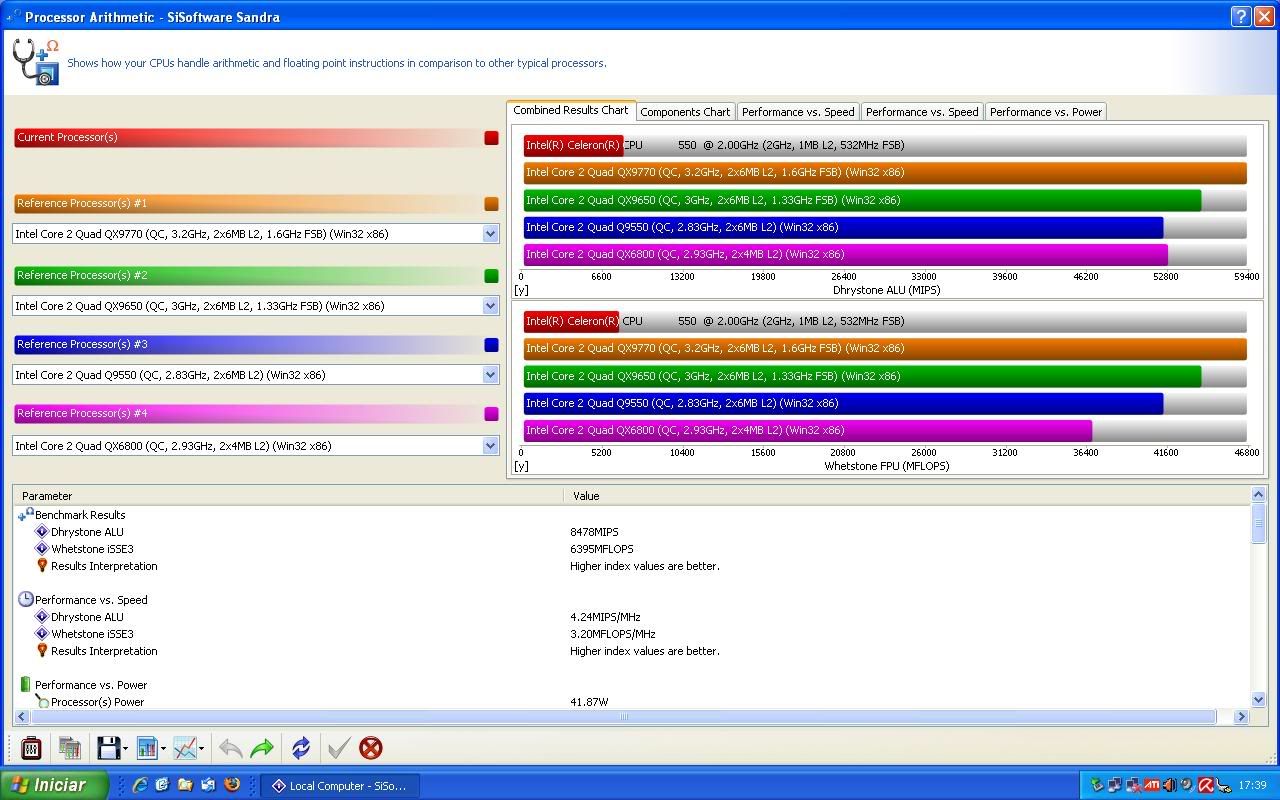
Task: Click the floppy disk save icon
Action: (x=108, y=748)
